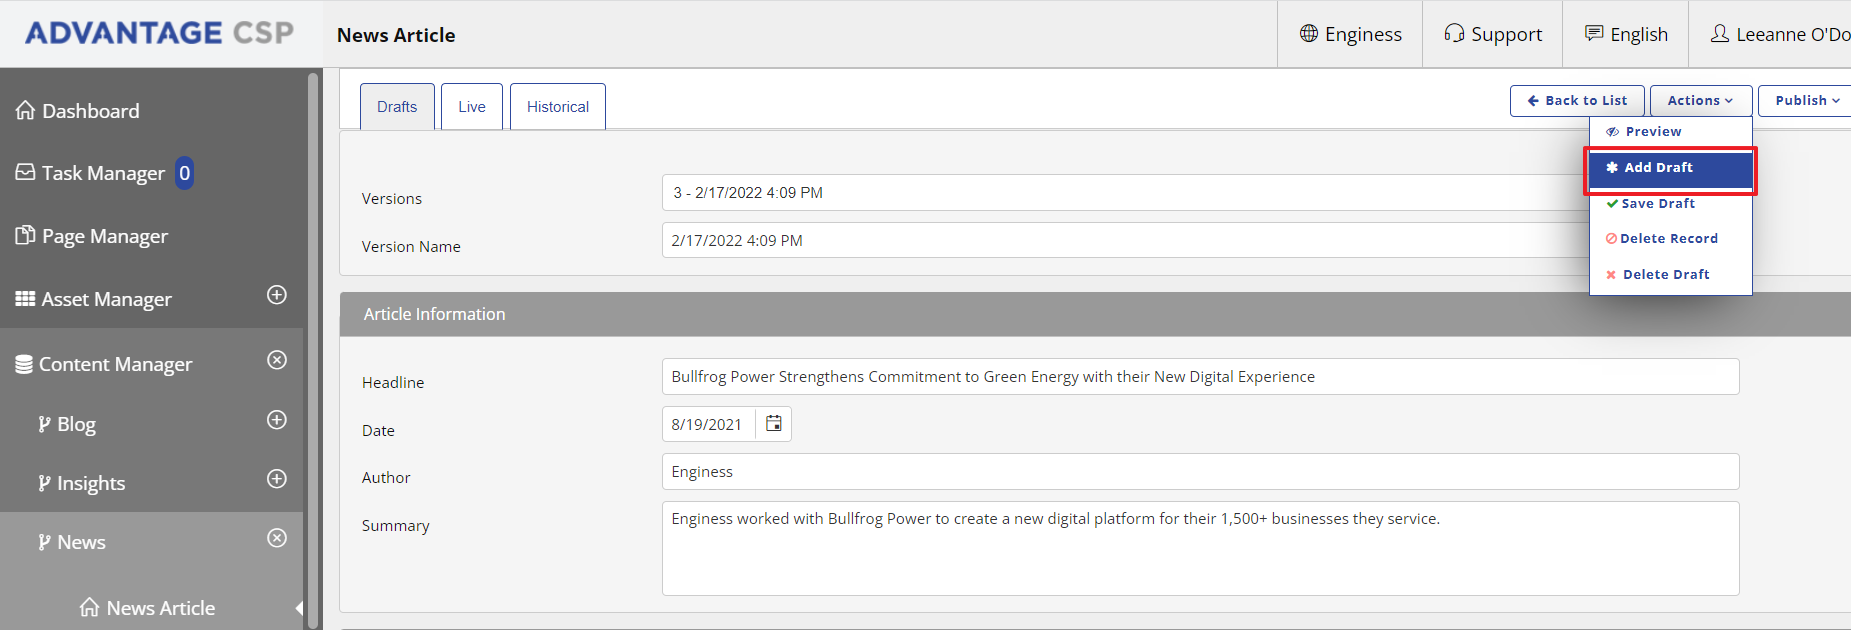Open the Dashboard from sidebar
The height and width of the screenshot is (630, 1851).
pyautogui.click(x=90, y=111)
